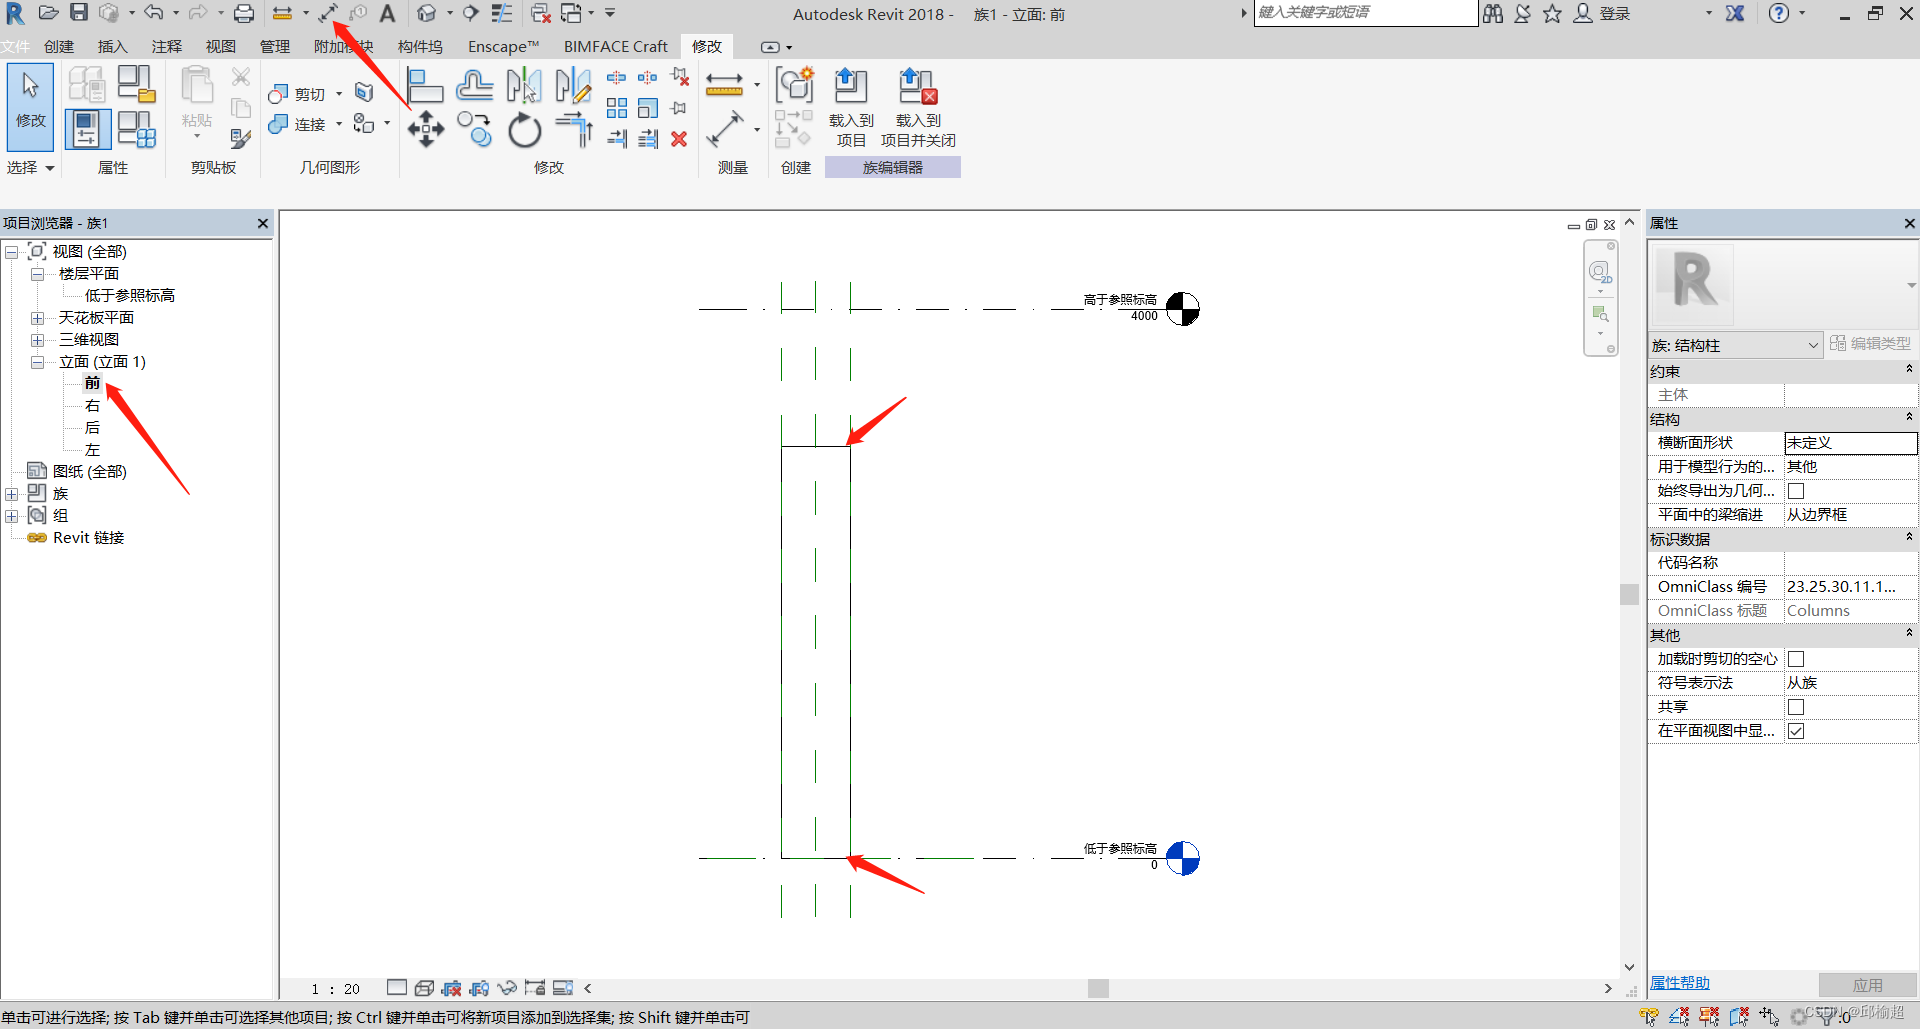The image size is (1920, 1029).
Task: Uncheck the 在平面视图中显 checkbox
Action: [x=1797, y=730]
